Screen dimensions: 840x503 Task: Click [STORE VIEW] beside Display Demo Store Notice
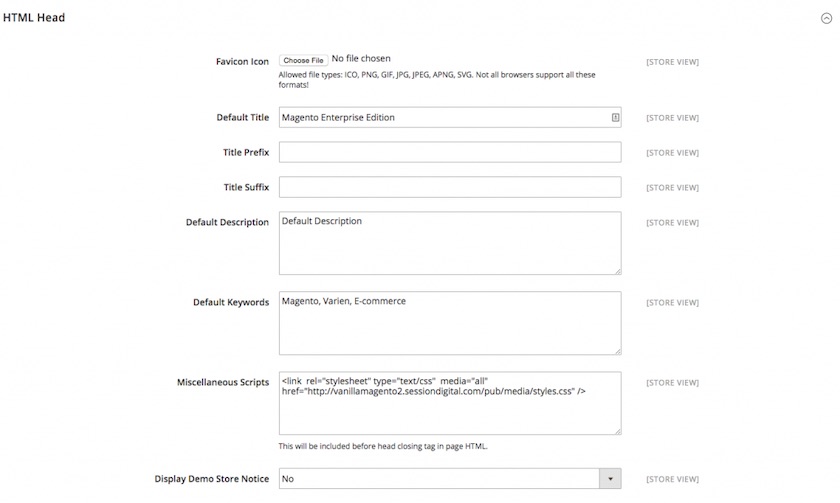672,479
